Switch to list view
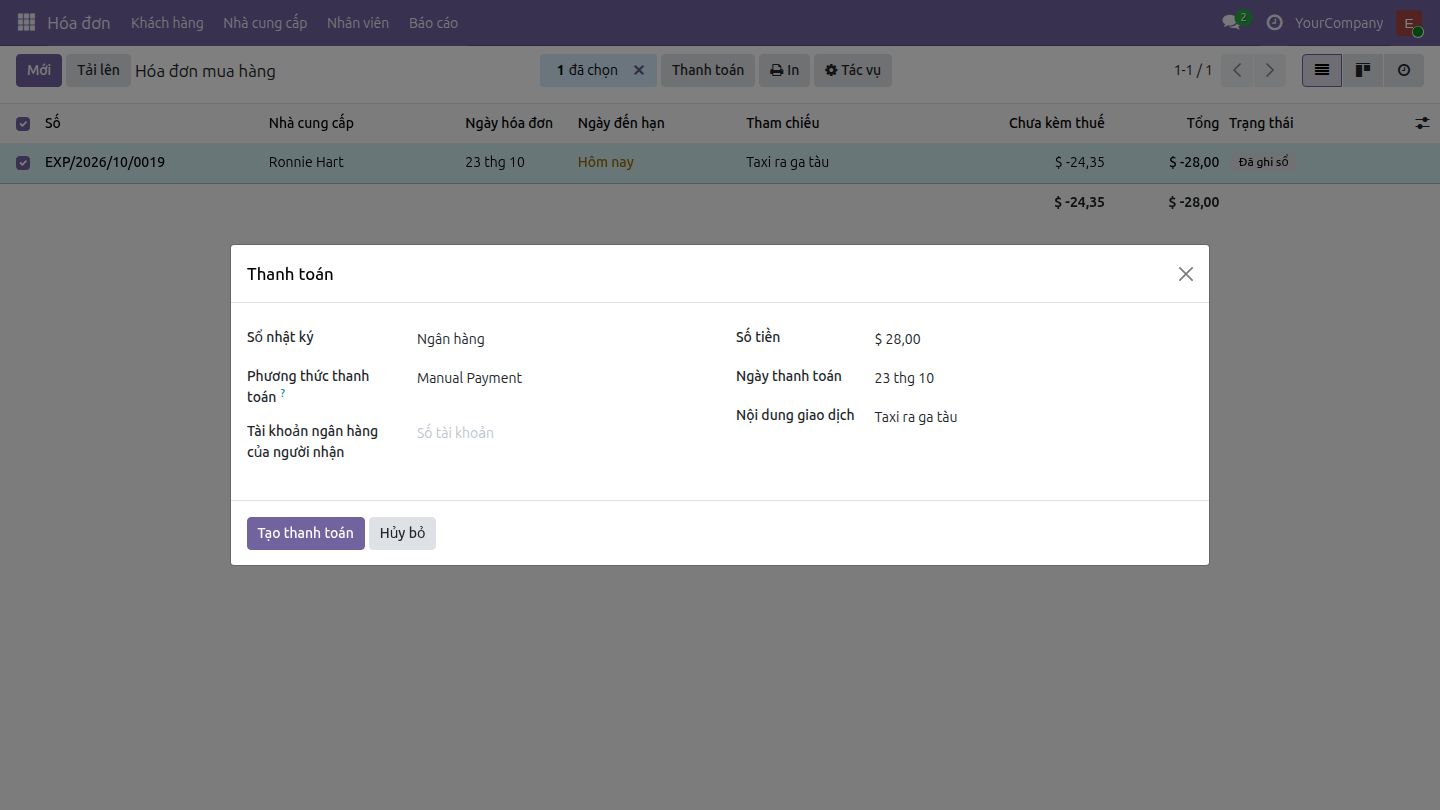 (1322, 70)
